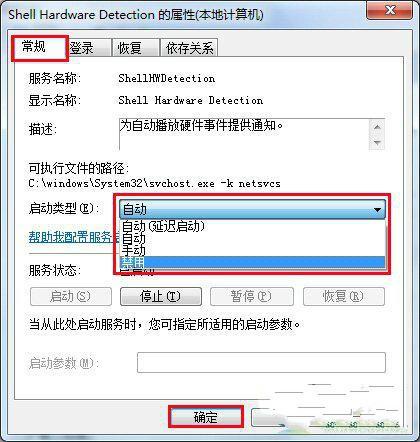420x442 pixels.
Task: Select 自动(延迟启动) from startup type list
Action: (252, 227)
